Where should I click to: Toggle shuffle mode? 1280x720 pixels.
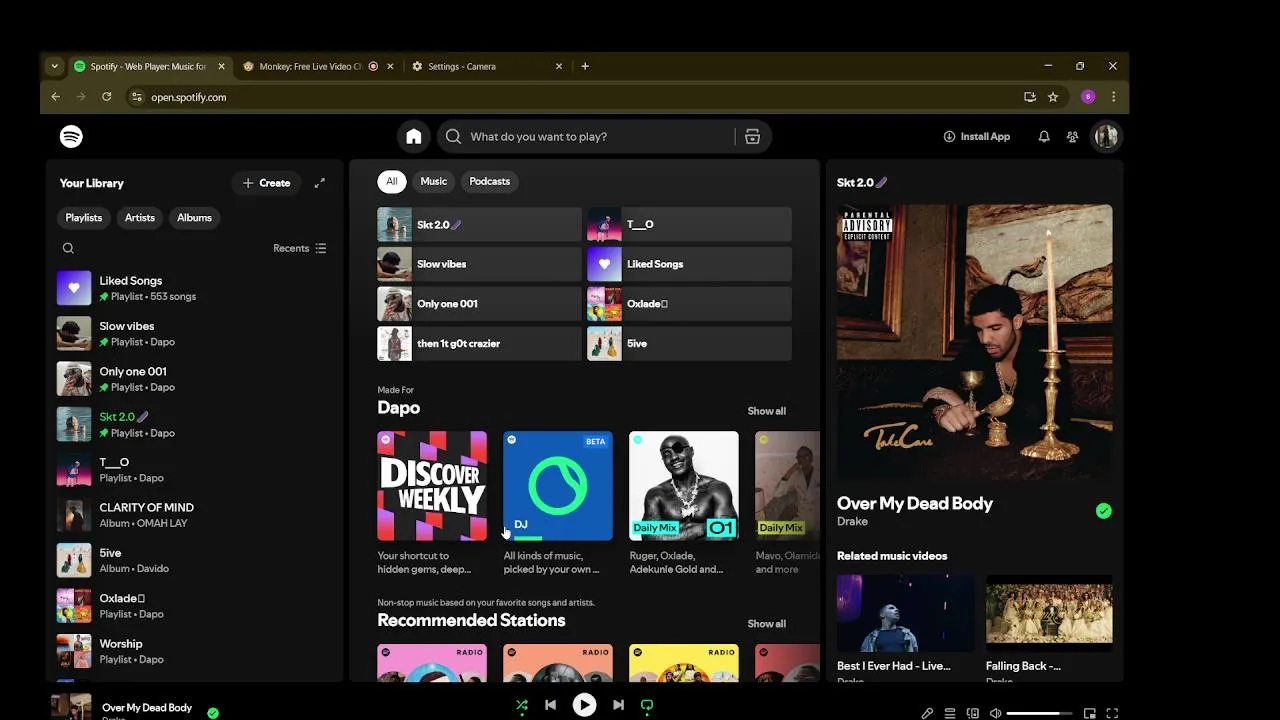click(x=521, y=705)
